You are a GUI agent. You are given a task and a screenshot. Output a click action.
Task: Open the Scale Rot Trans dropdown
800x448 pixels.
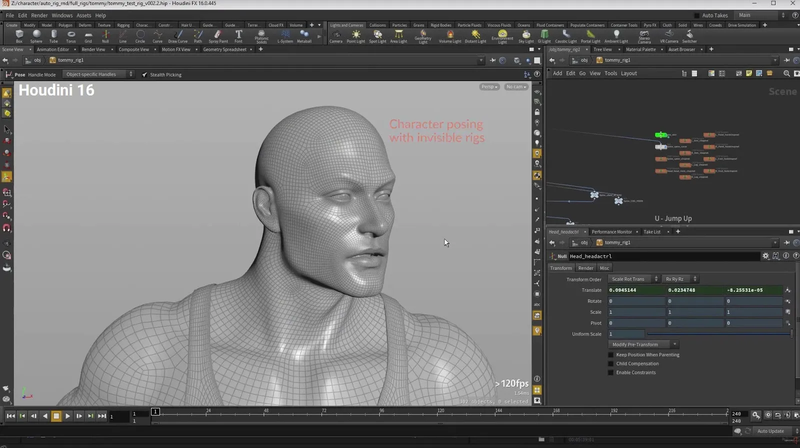[631, 279]
